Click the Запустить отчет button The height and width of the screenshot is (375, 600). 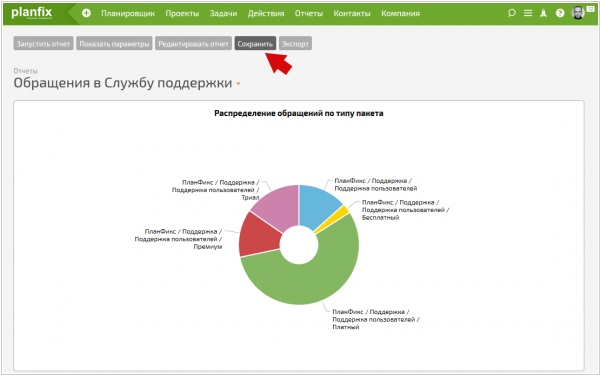point(43,44)
